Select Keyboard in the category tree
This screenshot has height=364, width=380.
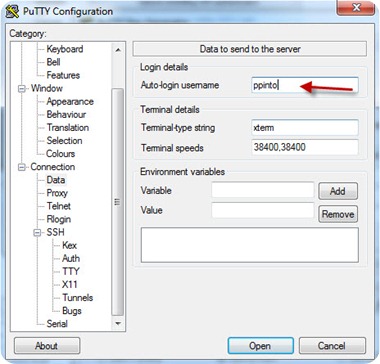[x=65, y=49]
